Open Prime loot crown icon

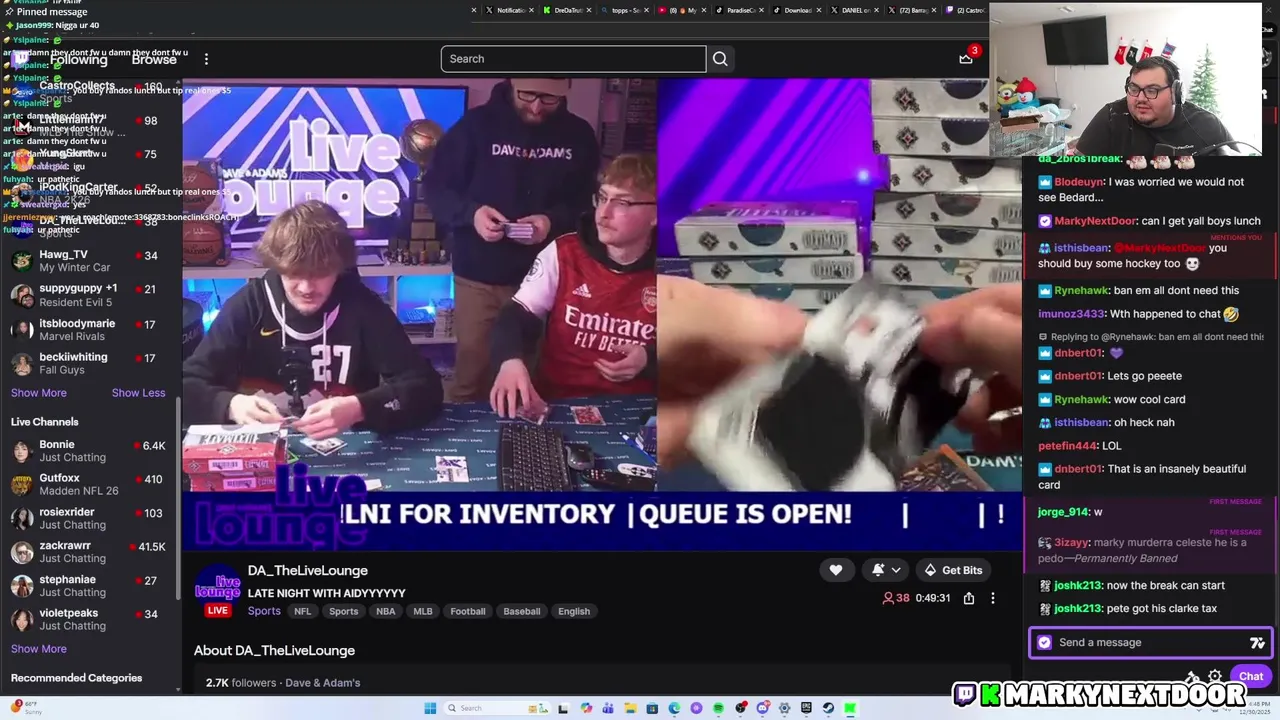(x=966, y=59)
